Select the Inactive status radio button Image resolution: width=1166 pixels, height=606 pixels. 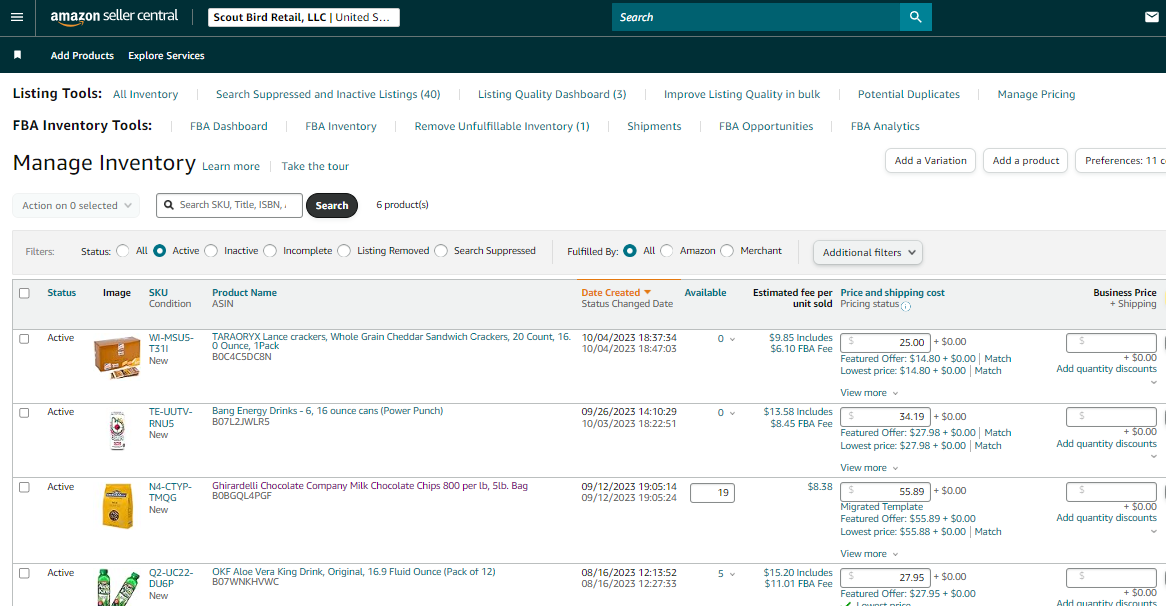pyautogui.click(x=211, y=251)
